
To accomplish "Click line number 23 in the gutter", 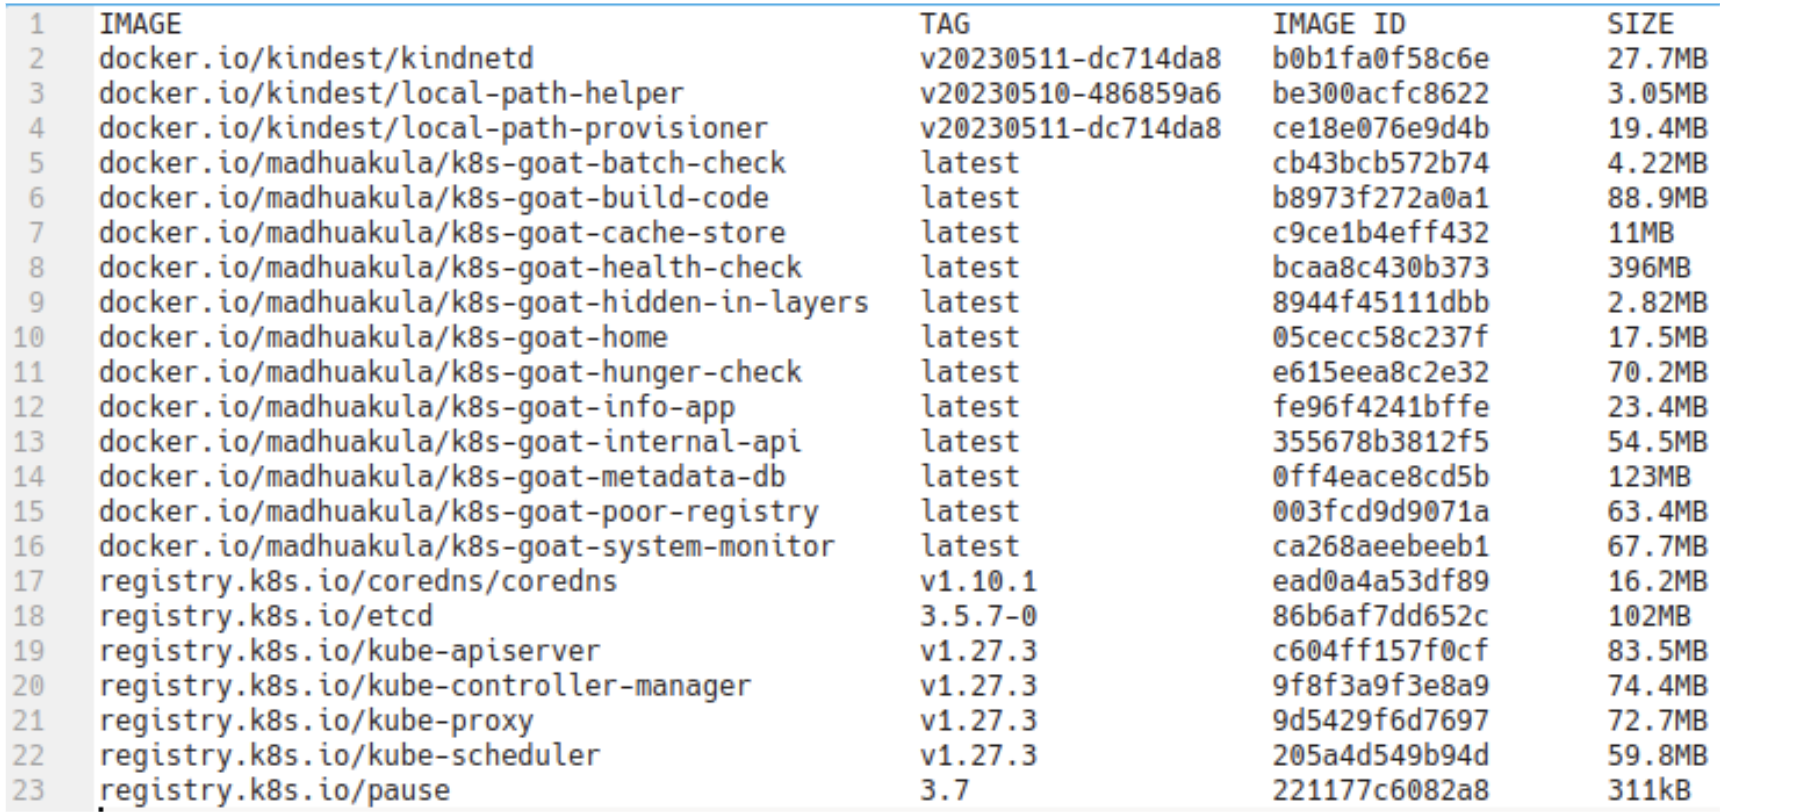I will click(29, 790).
